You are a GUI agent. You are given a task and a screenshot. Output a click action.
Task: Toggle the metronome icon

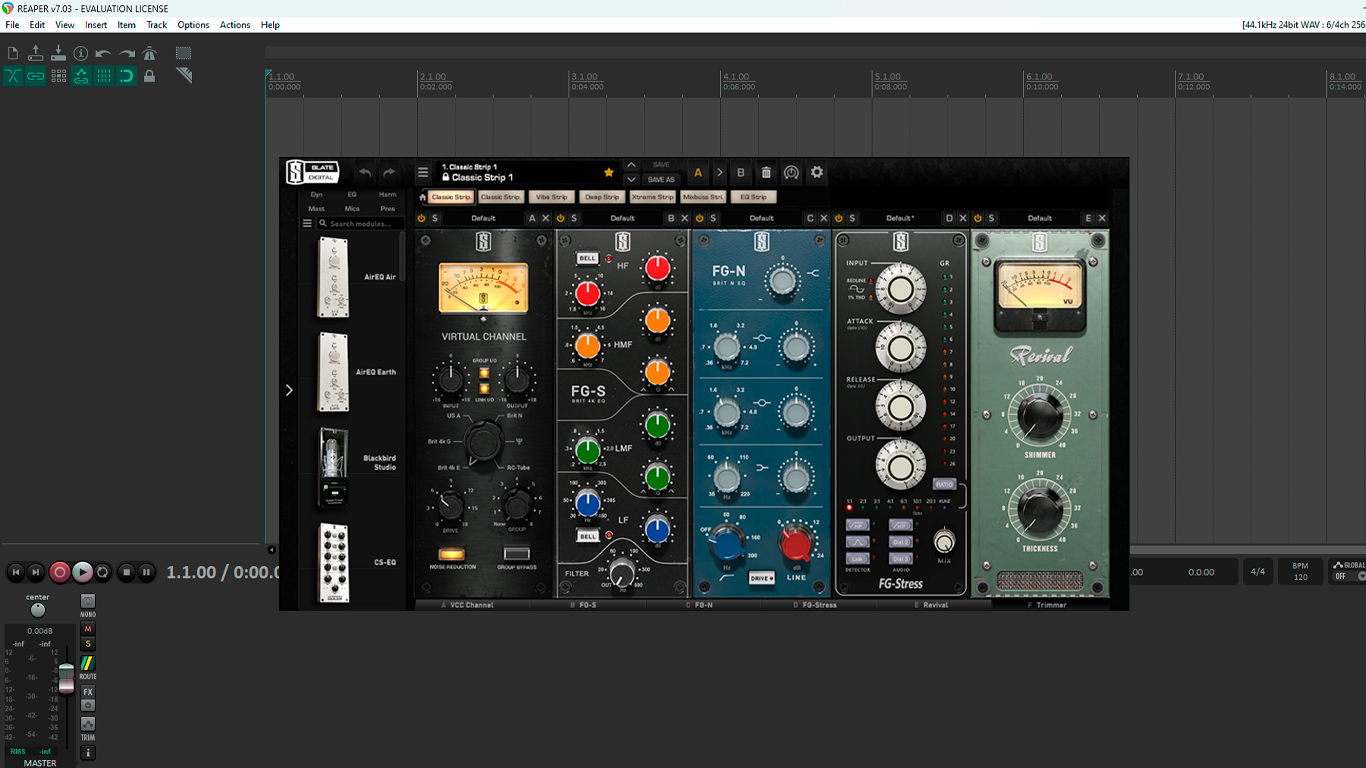(x=150, y=53)
